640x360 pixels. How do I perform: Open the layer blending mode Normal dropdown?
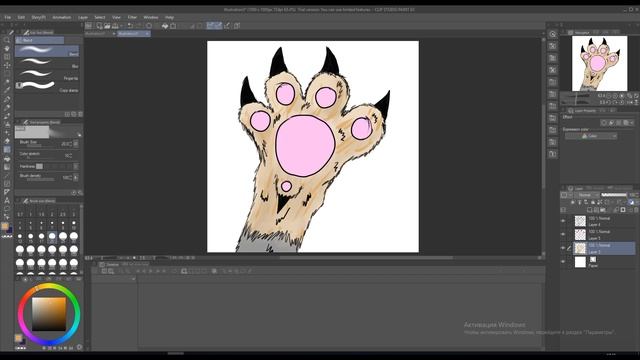point(587,195)
